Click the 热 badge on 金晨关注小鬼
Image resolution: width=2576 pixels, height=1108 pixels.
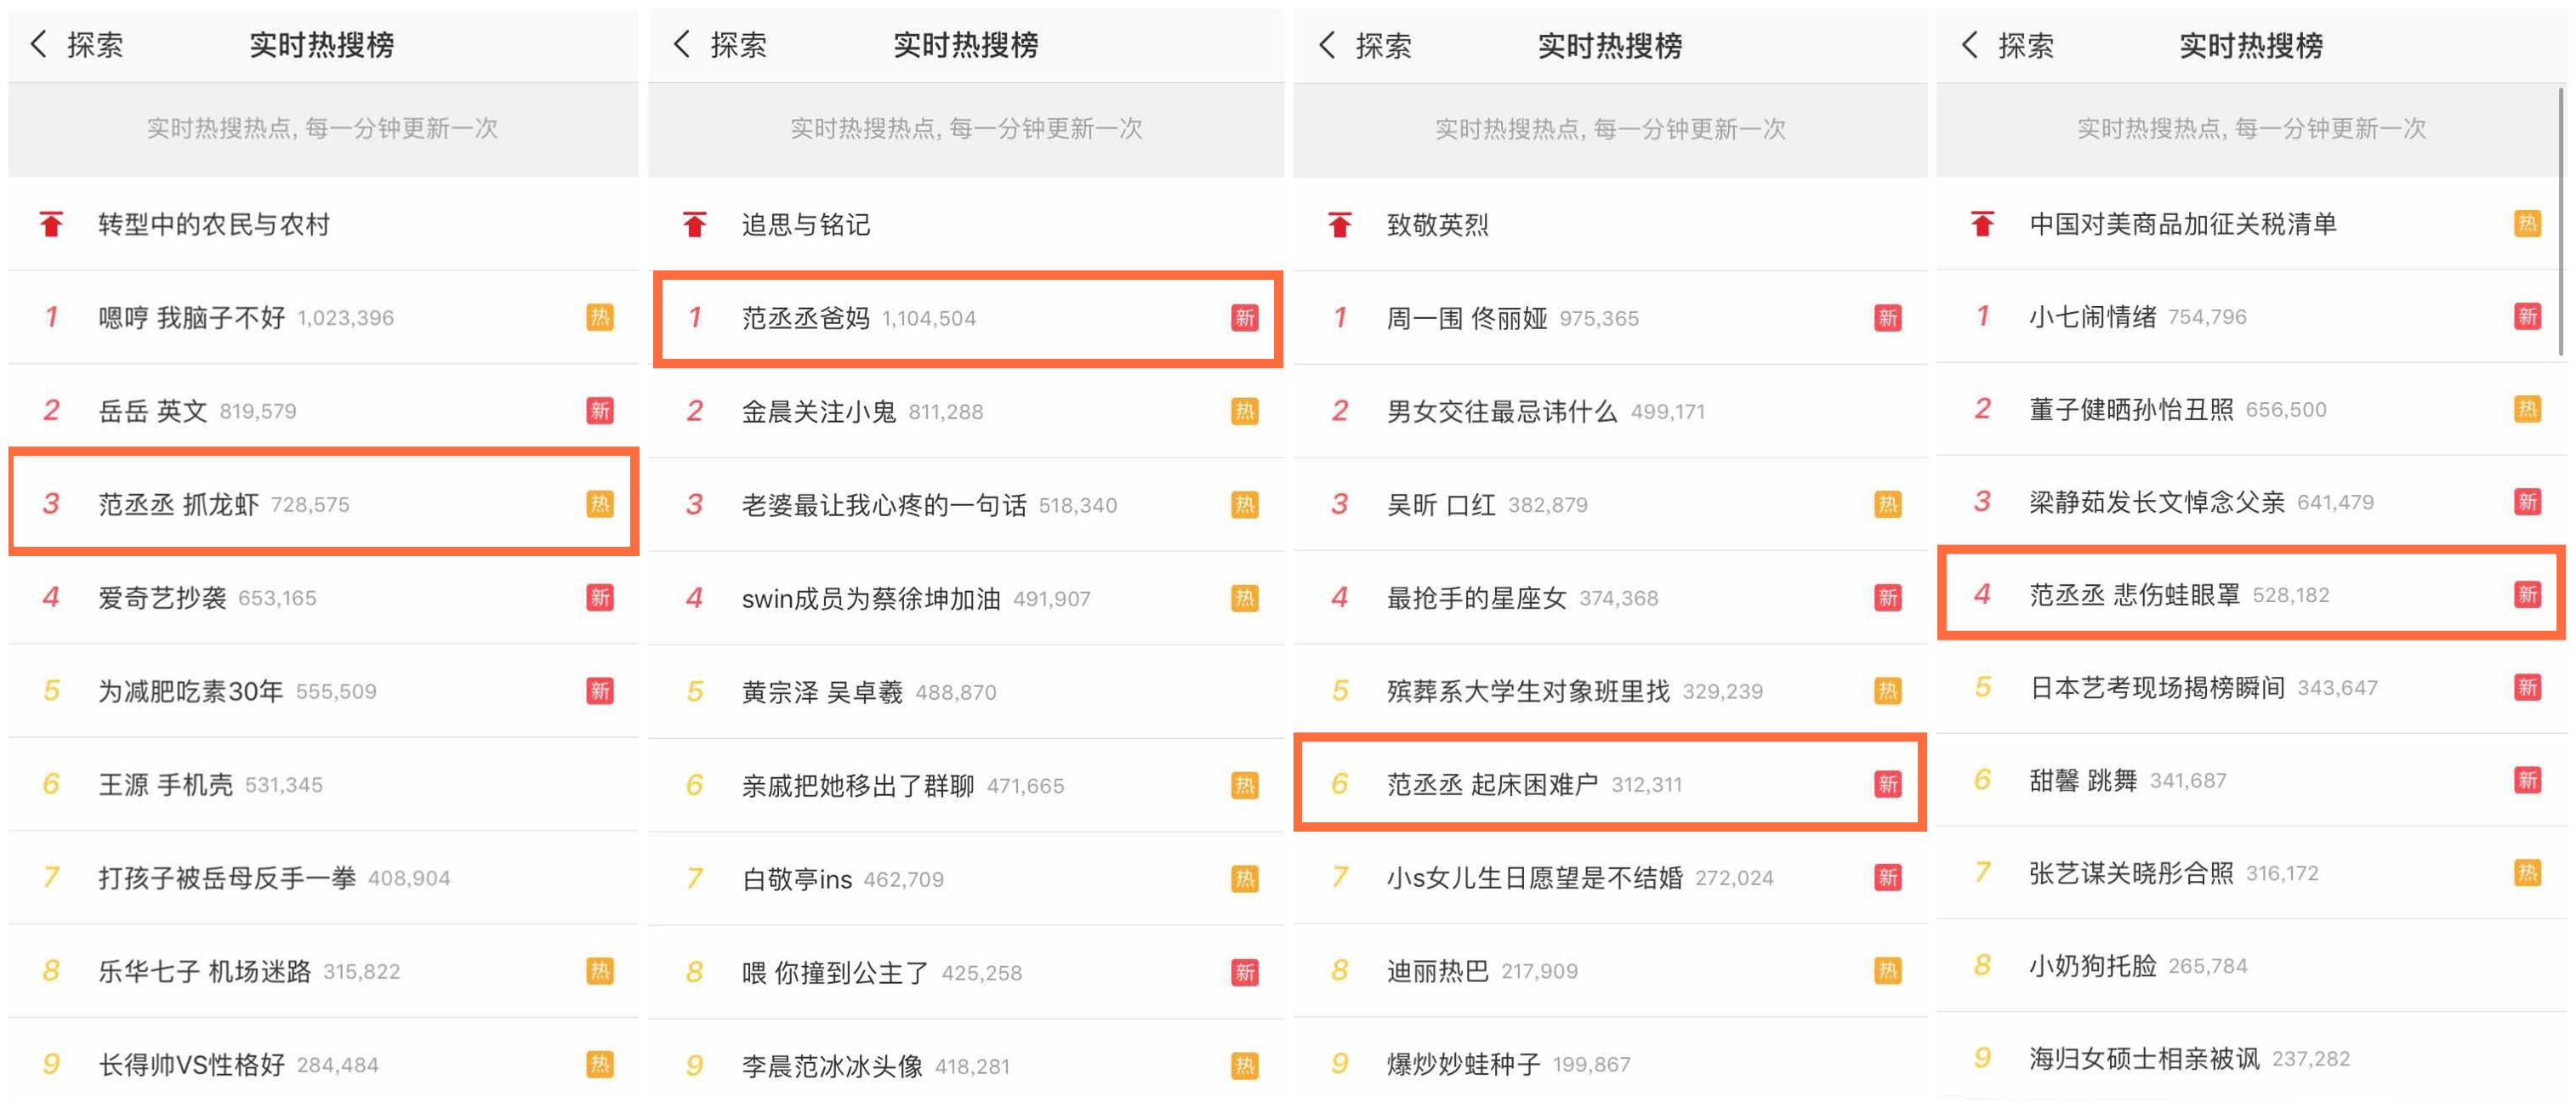point(1243,411)
